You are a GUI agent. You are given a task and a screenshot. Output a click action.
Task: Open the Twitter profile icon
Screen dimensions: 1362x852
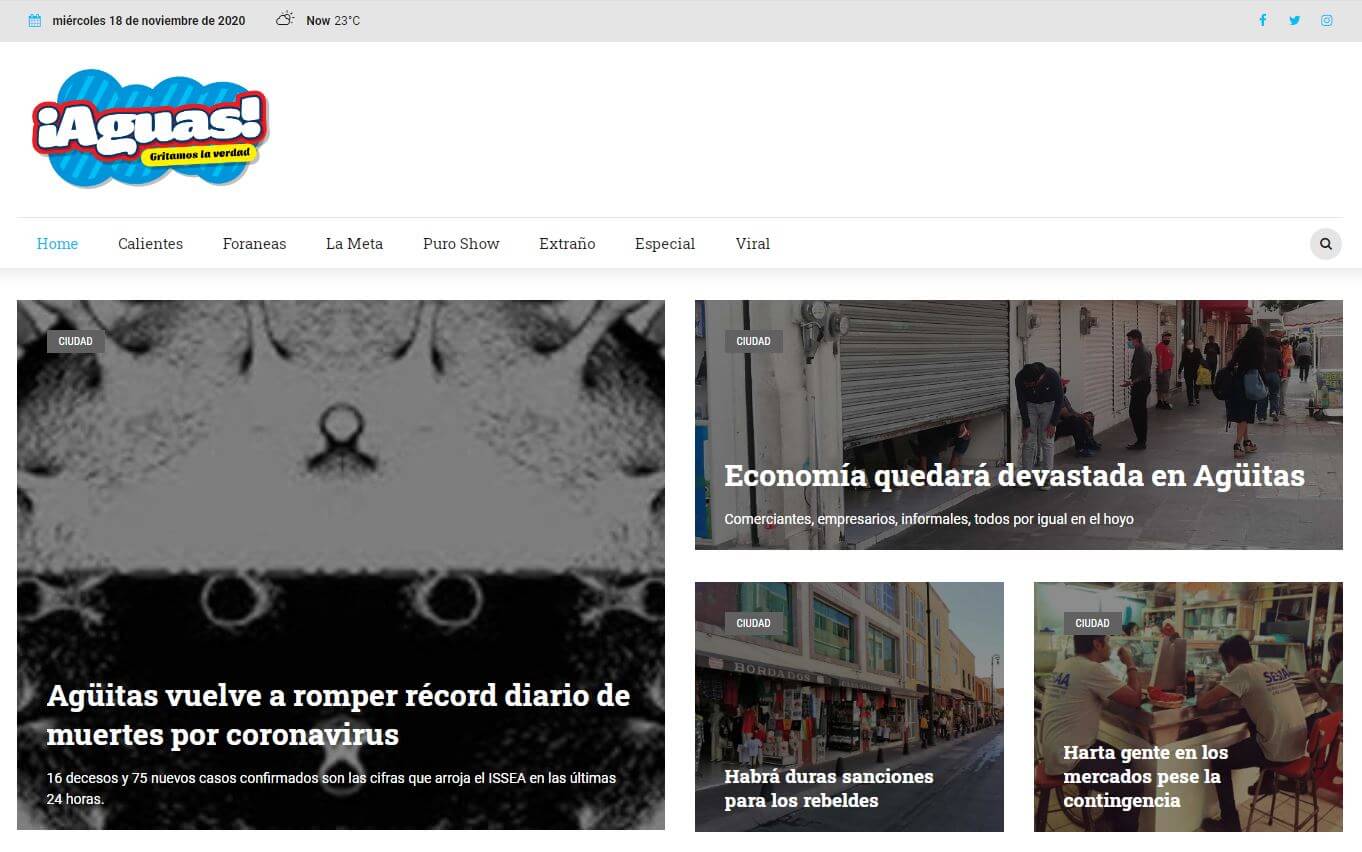pos(1294,20)
